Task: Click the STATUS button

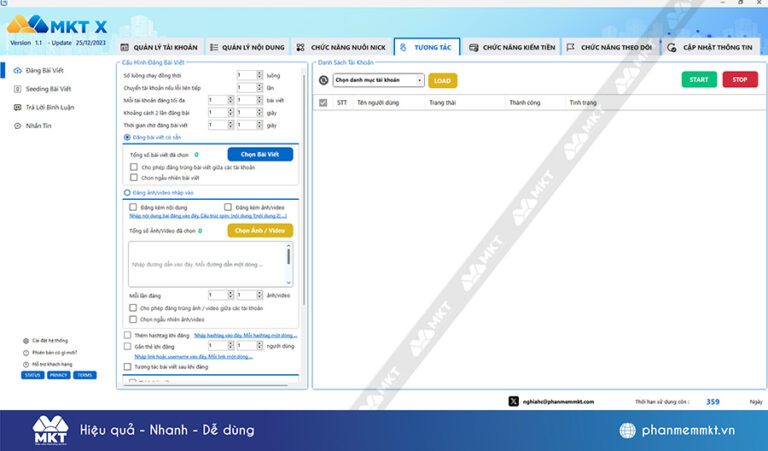Action: click(x=32, y=376)
